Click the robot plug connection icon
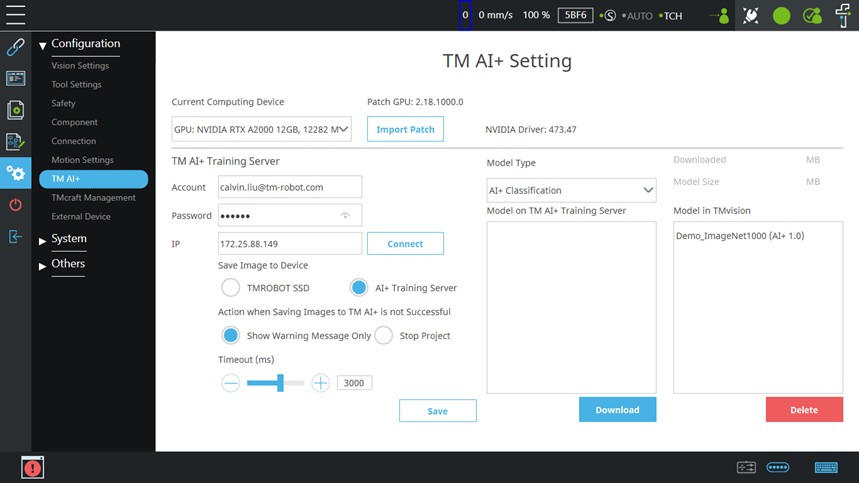Image resolution: width=859 pixels, height=483 pixels. (x=751, y=15)
